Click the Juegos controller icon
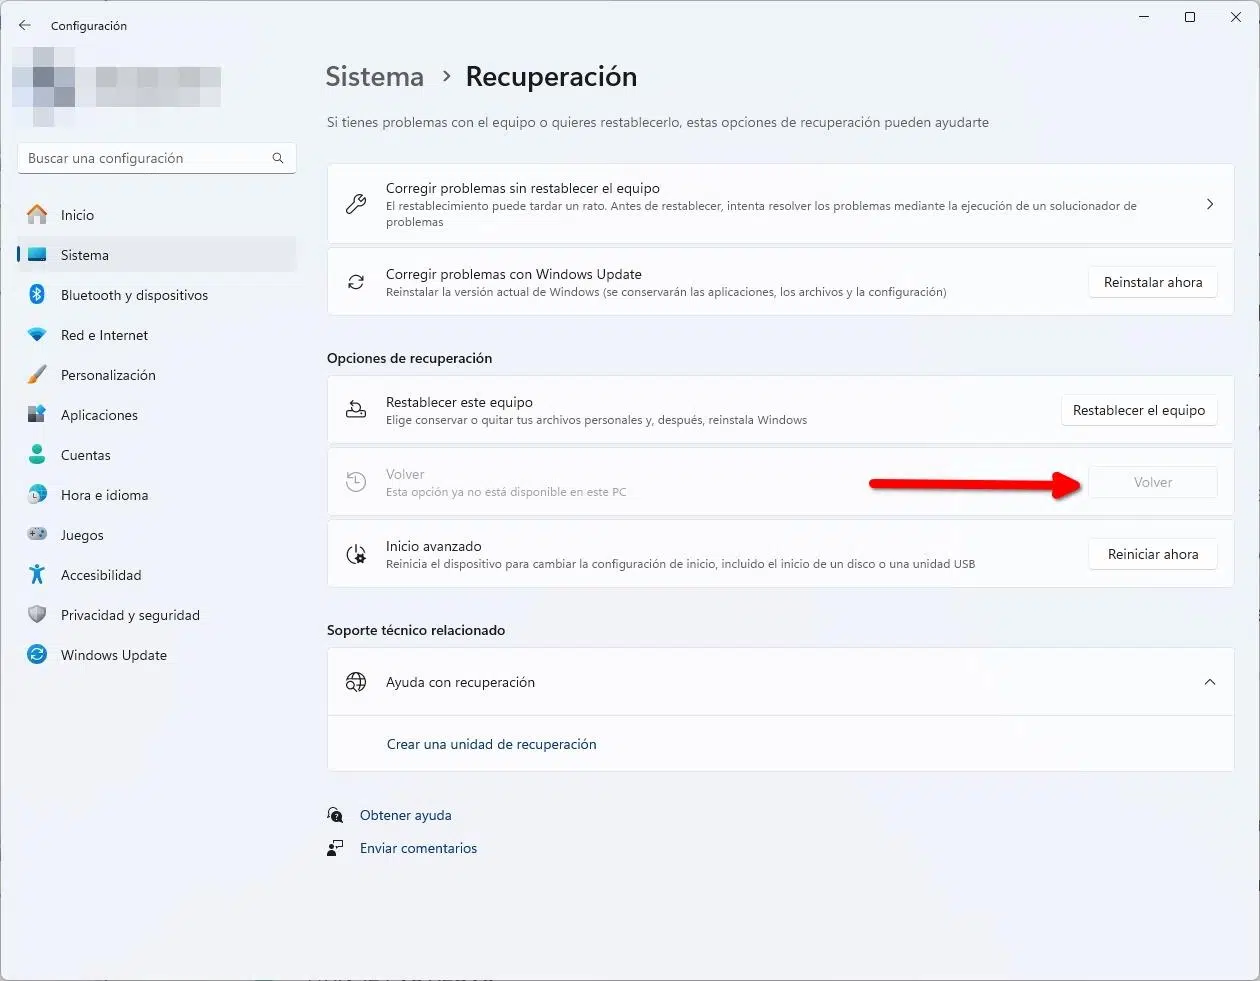The image size is (1260, 981). click(x=37, y=535)
